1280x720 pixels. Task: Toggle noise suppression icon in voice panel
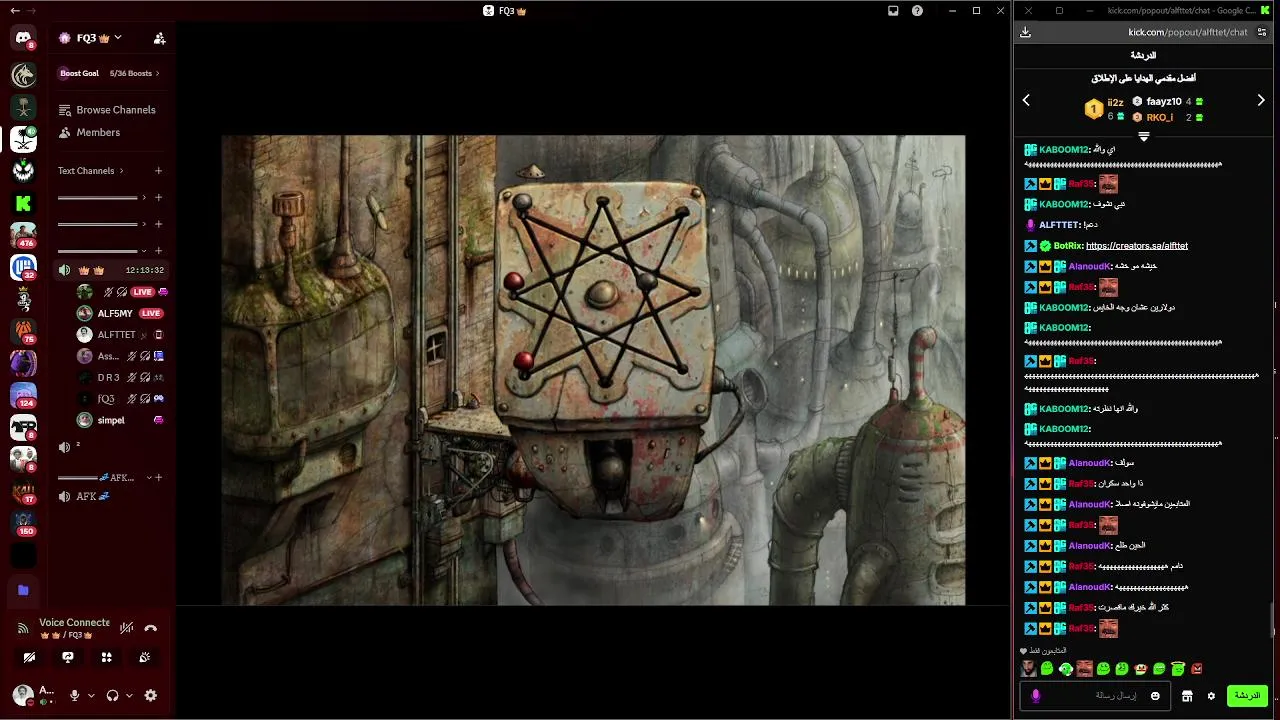pyautogui.click(x=126, y=629)
